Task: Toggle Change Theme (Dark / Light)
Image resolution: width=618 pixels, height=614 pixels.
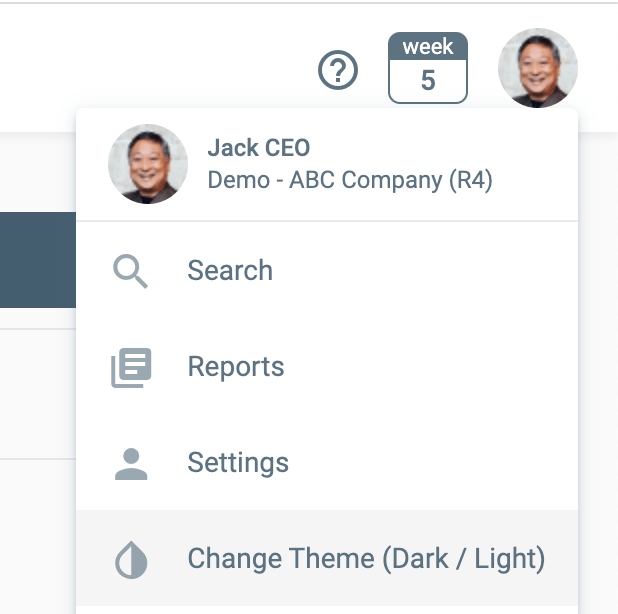Action: tap(366, 559)
